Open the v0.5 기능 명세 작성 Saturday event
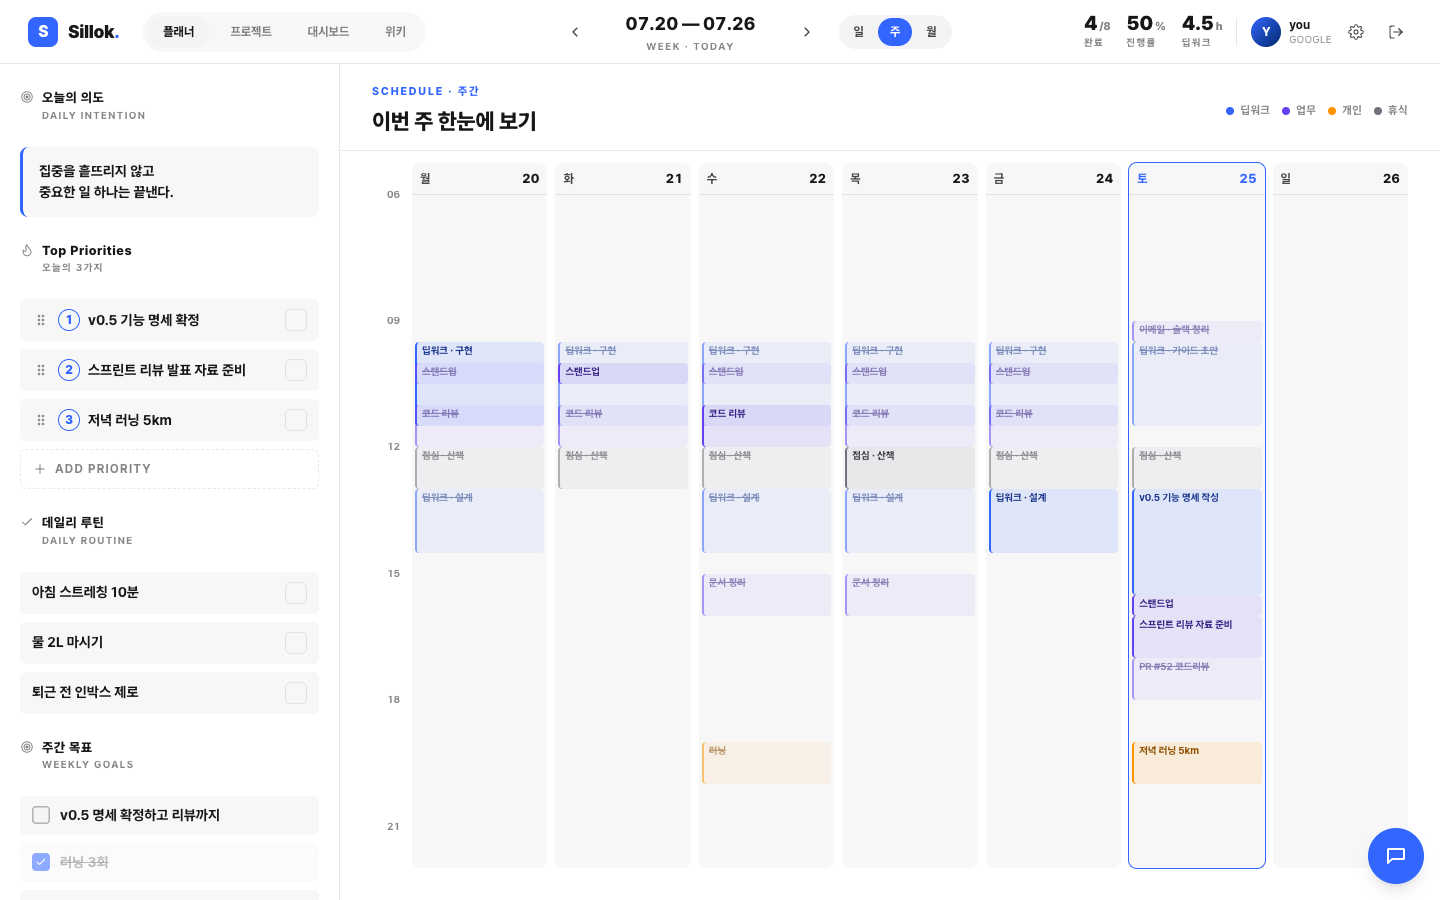Screen dimensions: 1440x900 [1197, 542]
